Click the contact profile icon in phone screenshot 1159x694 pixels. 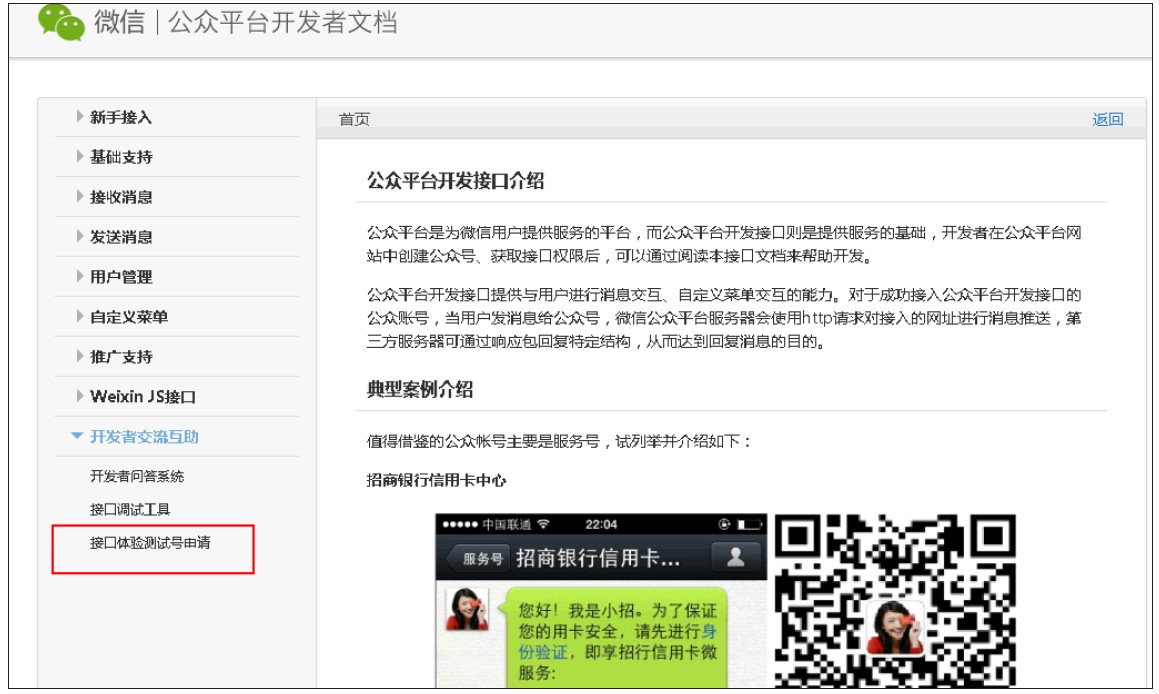point(735,557)
